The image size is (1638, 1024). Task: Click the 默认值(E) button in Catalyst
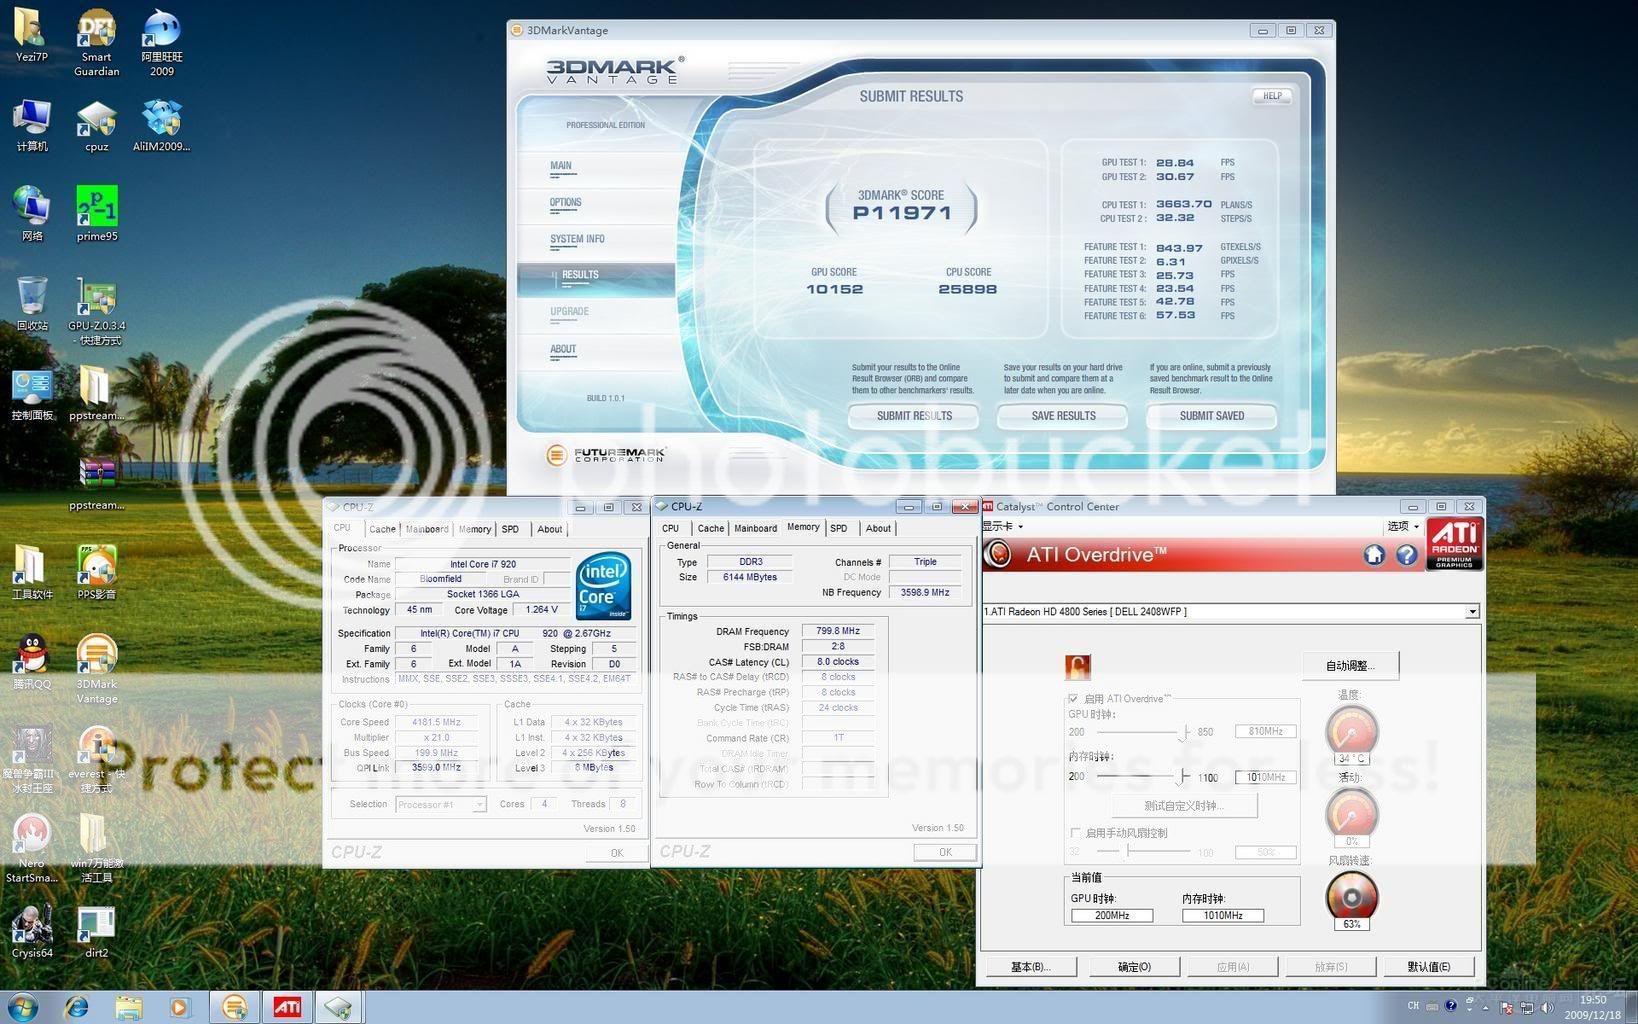(1428, 966)
